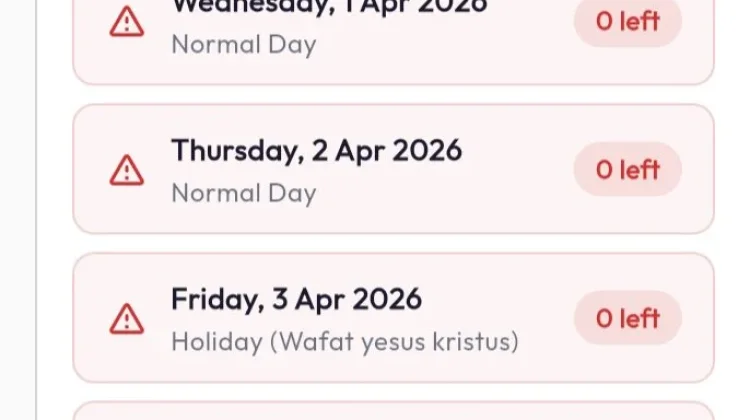Open the Thursday 2 Apr card background
This screenshot has height=420, width=750.
[x=393, y=169]
